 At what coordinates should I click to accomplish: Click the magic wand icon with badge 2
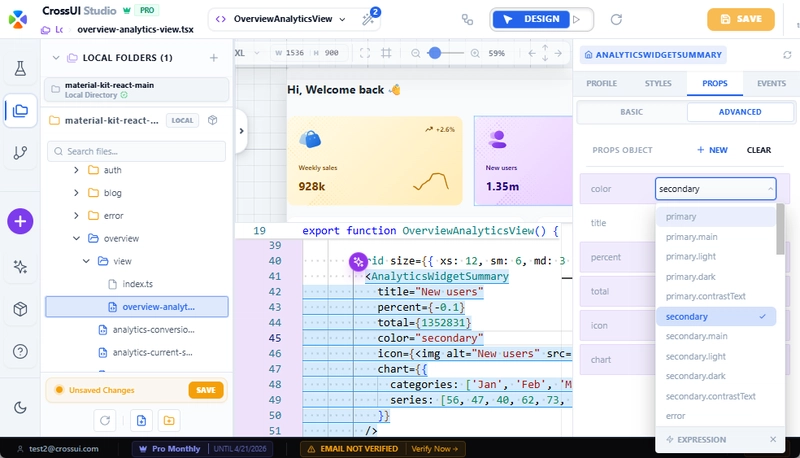[x=369, y=18]
